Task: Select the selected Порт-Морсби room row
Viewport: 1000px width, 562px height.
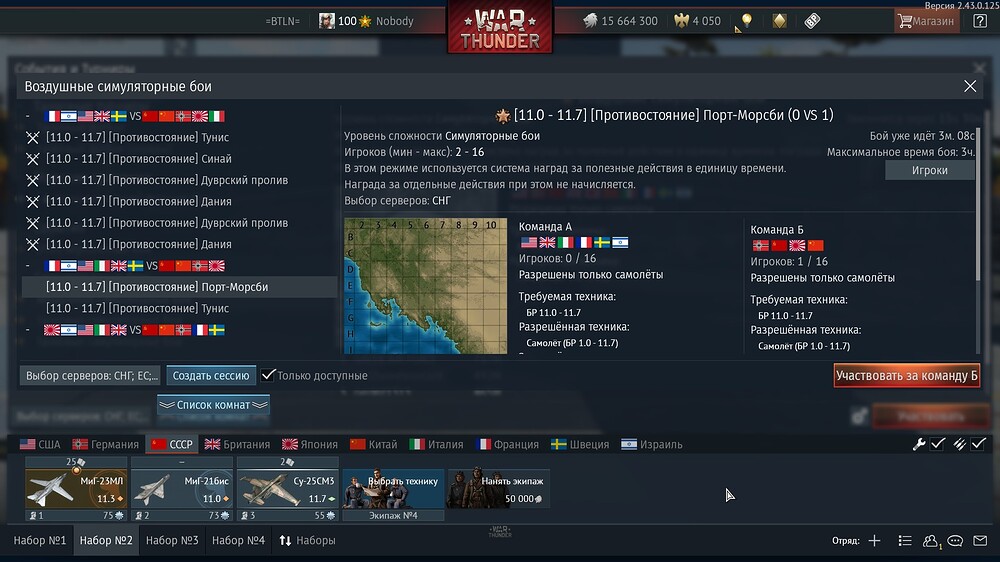Action: (x=180, y=287)
